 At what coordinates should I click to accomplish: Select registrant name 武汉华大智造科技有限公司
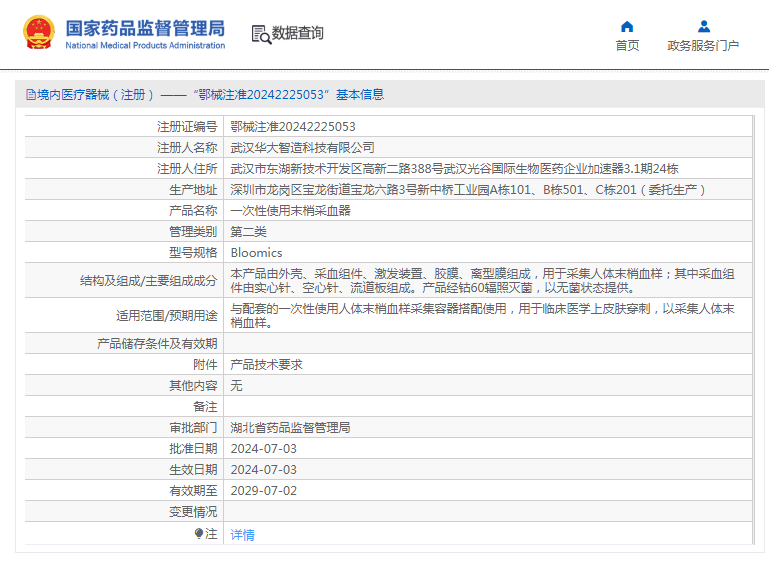click(303, 148)
